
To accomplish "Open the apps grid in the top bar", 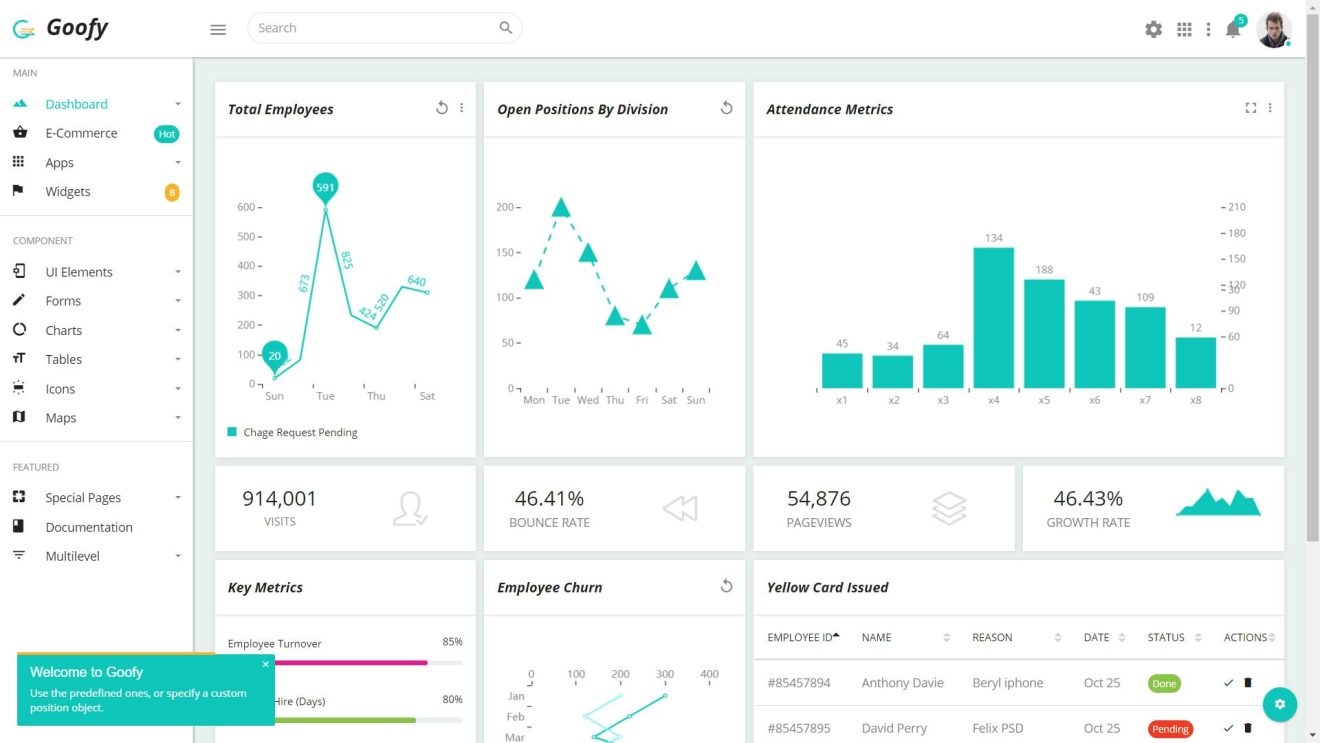I will [1184, 29].
